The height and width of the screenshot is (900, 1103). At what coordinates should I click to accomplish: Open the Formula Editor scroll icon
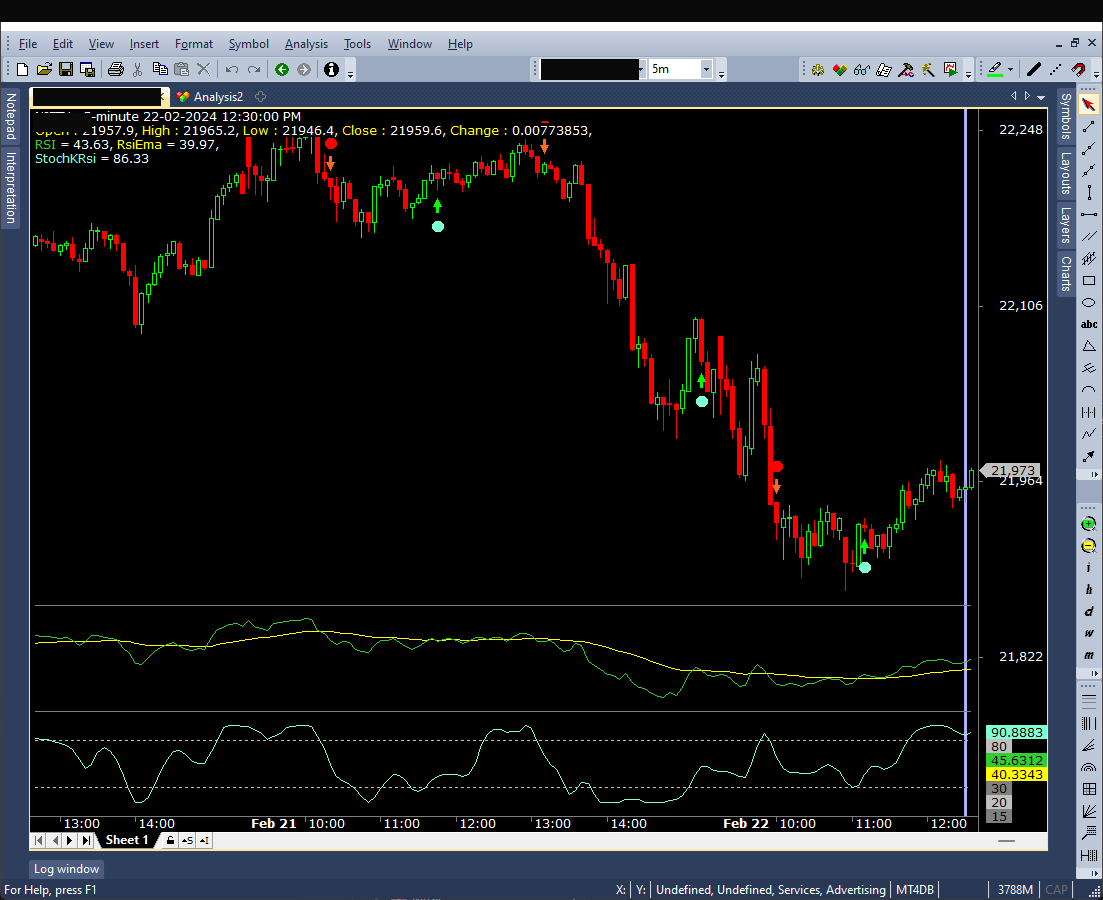coord(884,69)
